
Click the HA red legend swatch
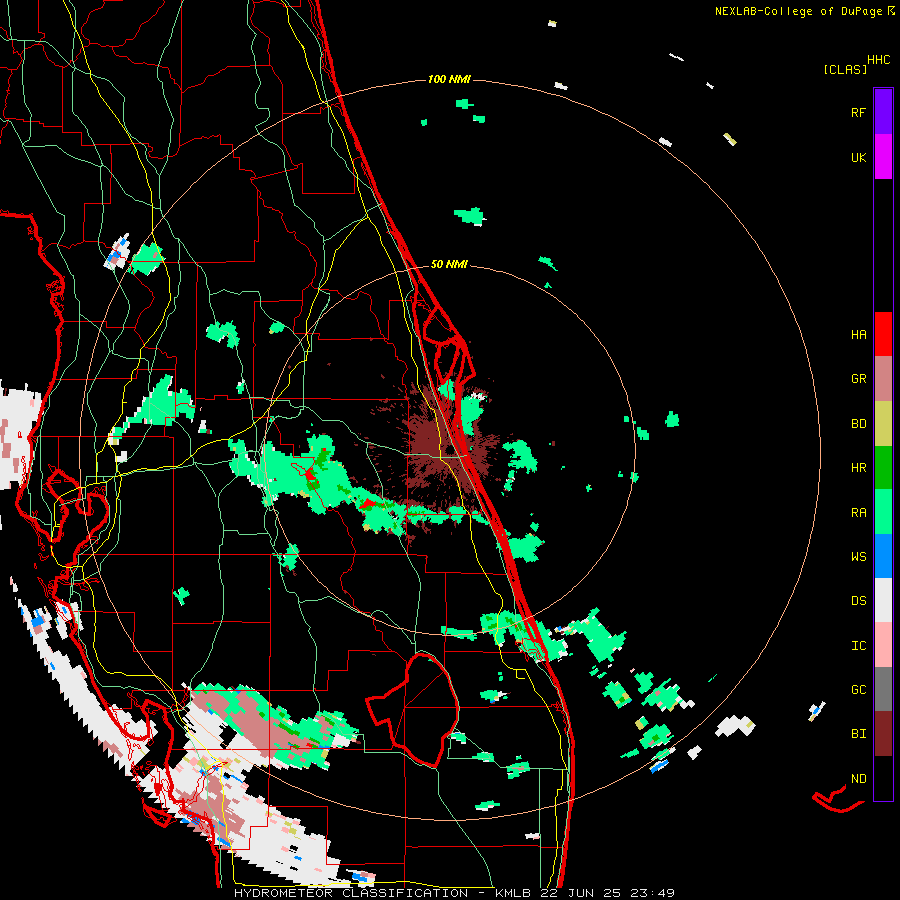(883, 334)
